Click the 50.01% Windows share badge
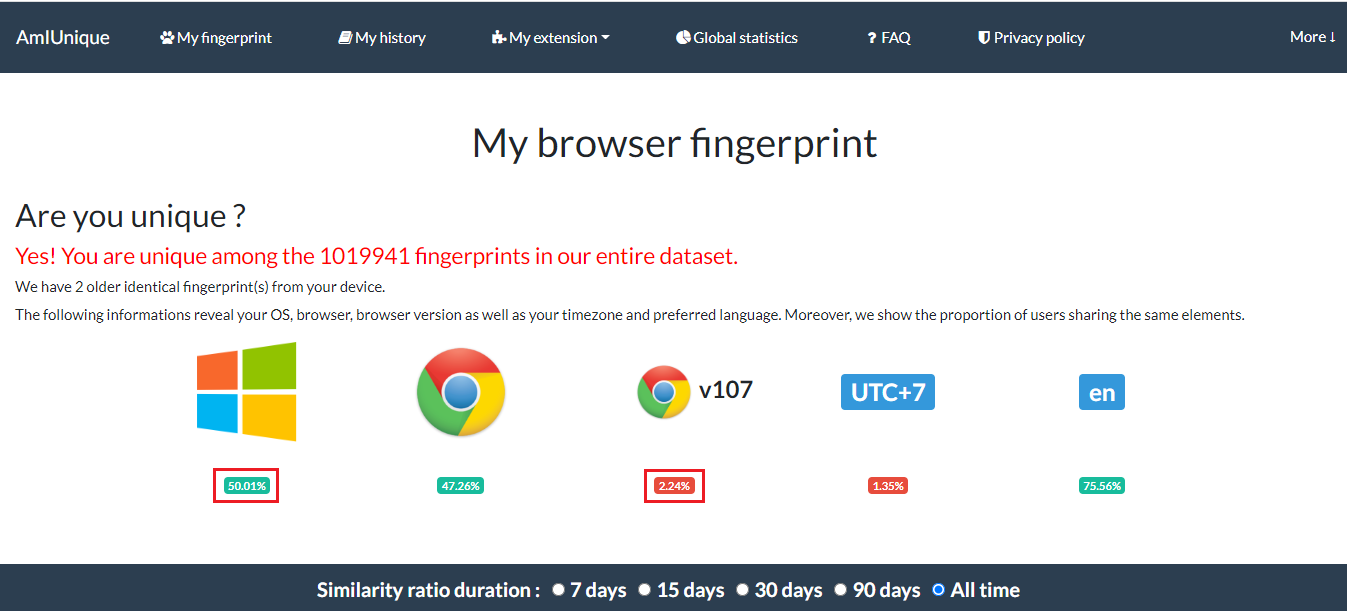The height and width of the screenshot is (611, 1347). 246,486
